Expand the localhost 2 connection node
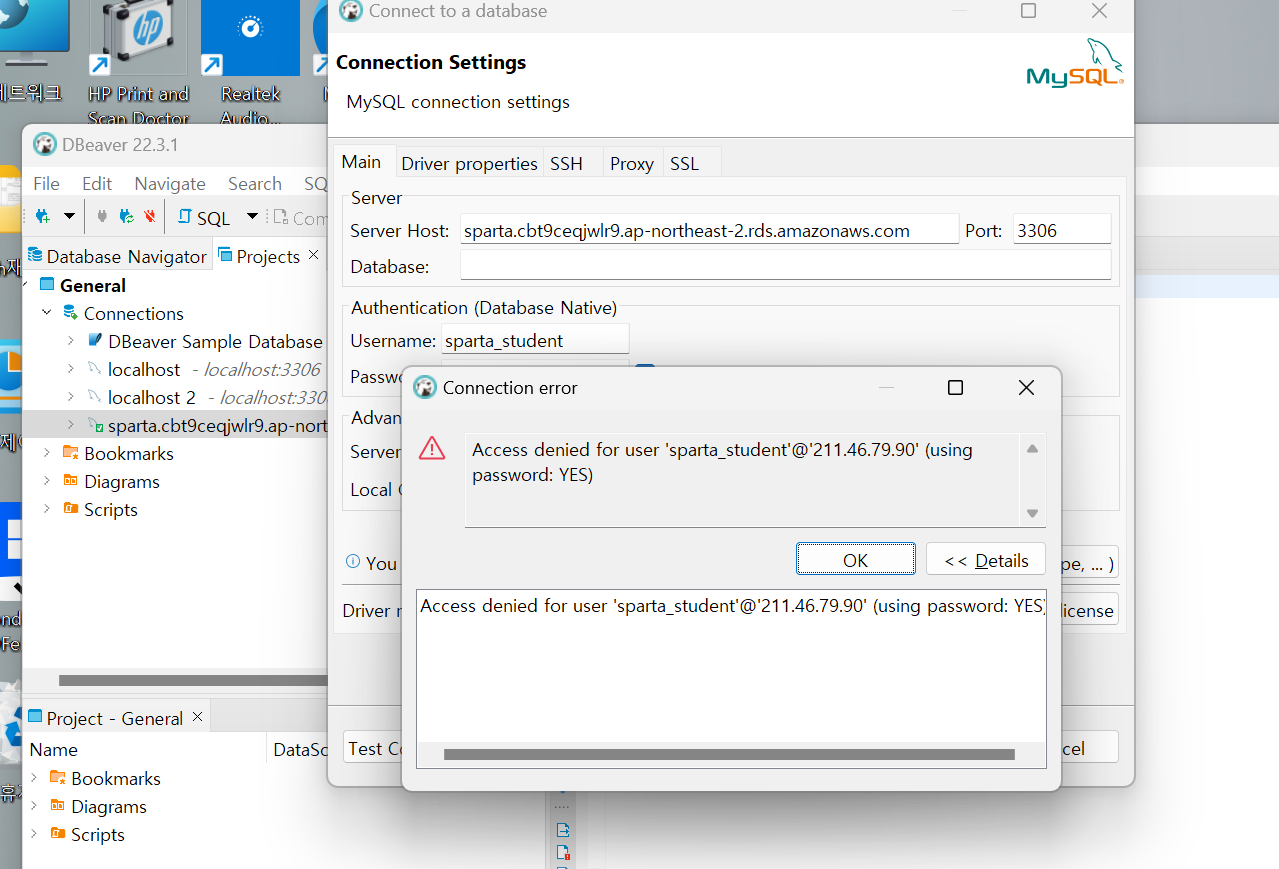This screenshot has height=869, width=1279. (x=71, y=397)
